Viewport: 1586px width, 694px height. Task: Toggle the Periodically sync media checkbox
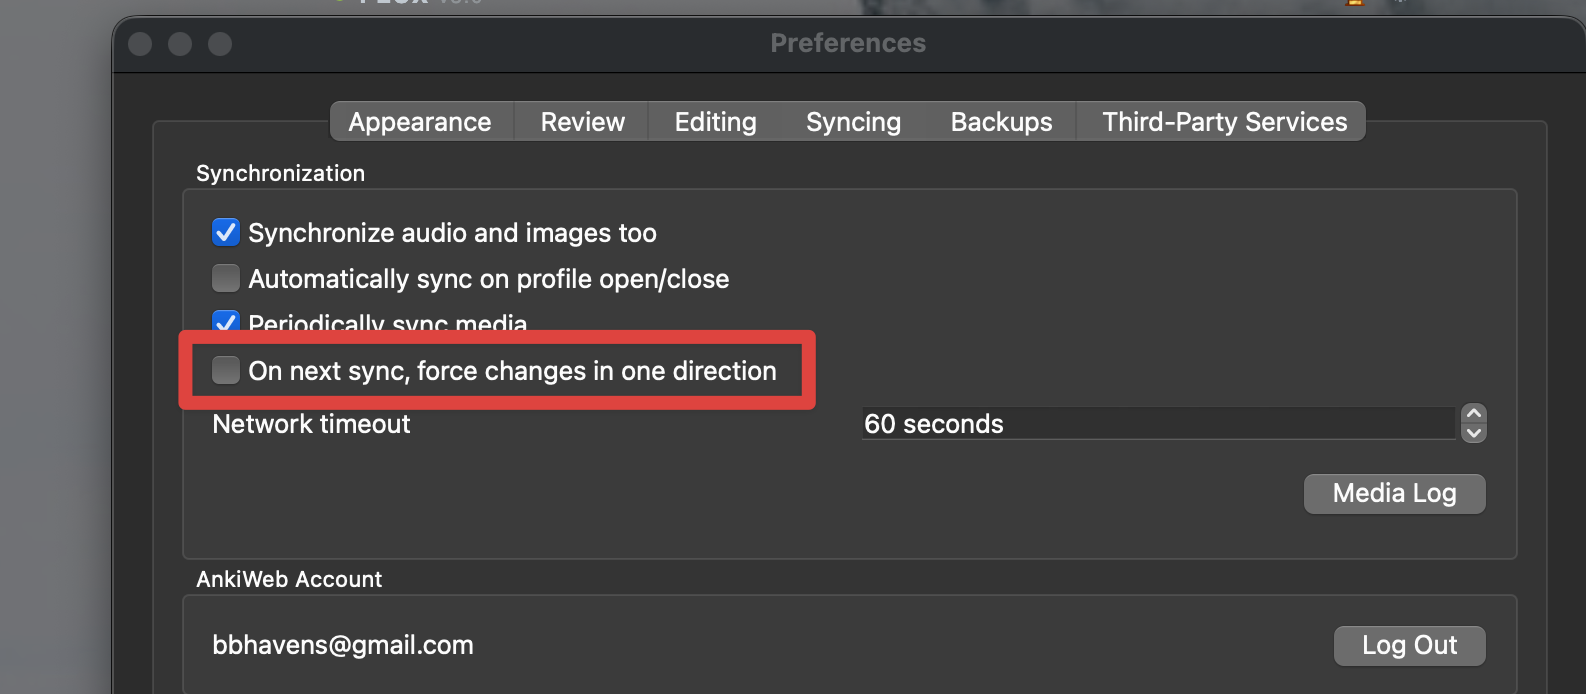226,322
